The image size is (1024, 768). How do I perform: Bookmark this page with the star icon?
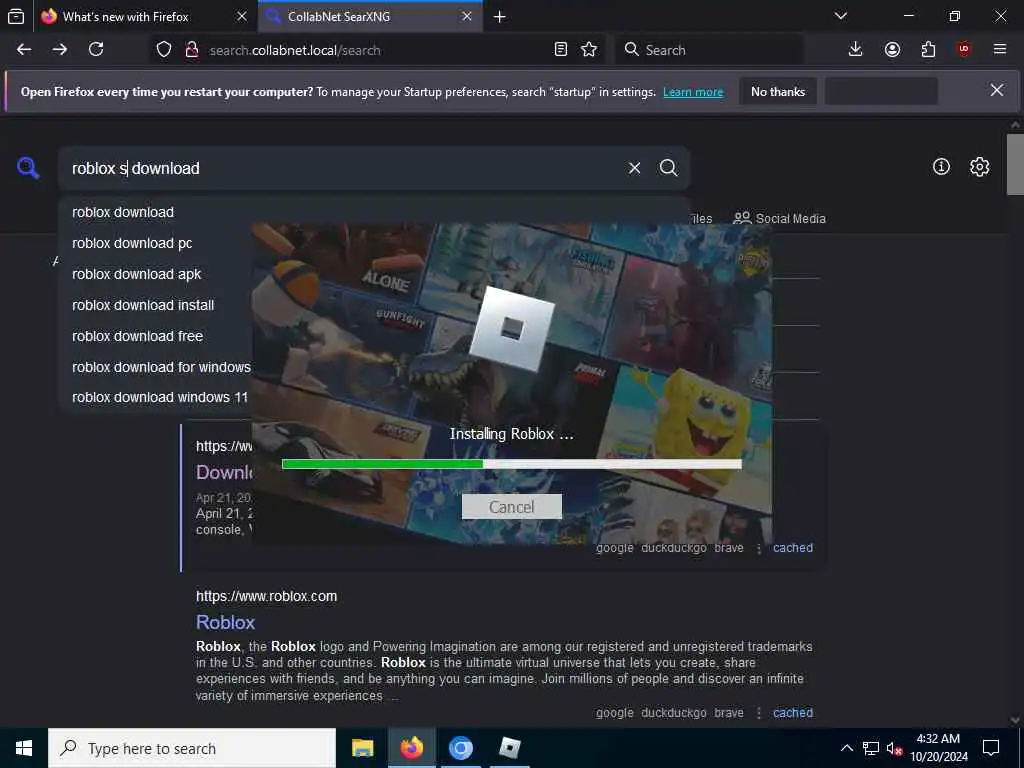pyautogui.click(x=589, y=50)
